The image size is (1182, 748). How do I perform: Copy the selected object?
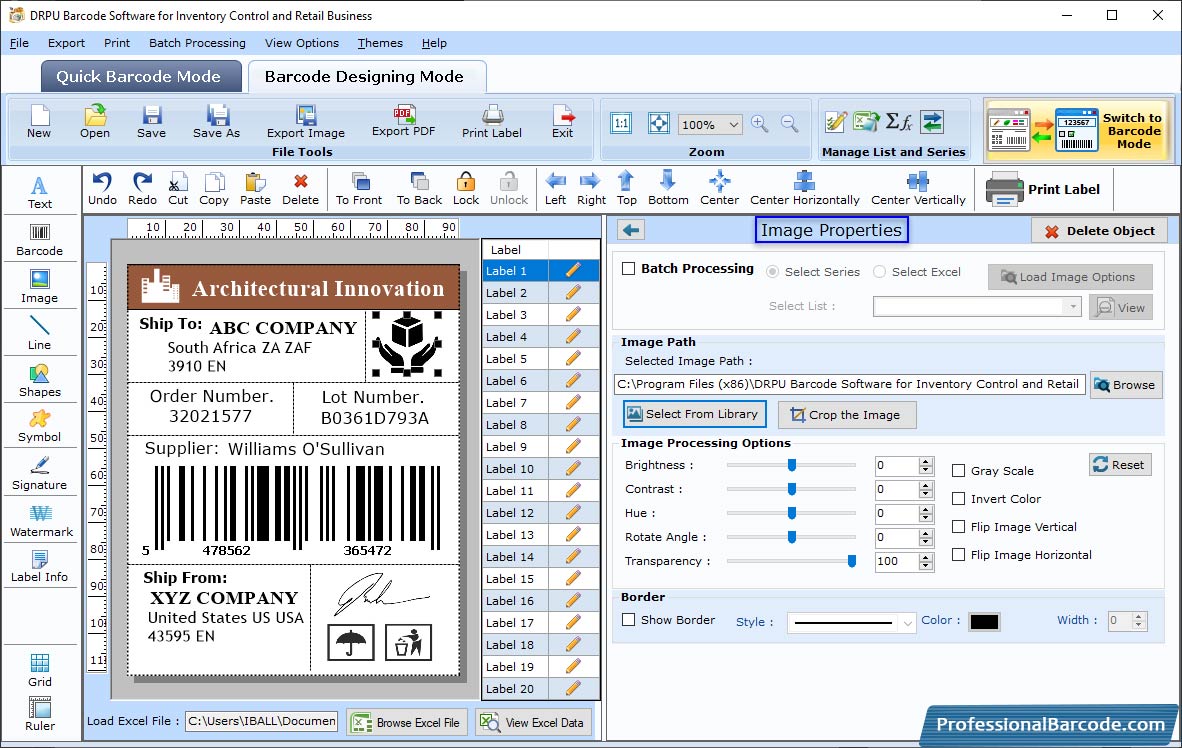(213, 189)
